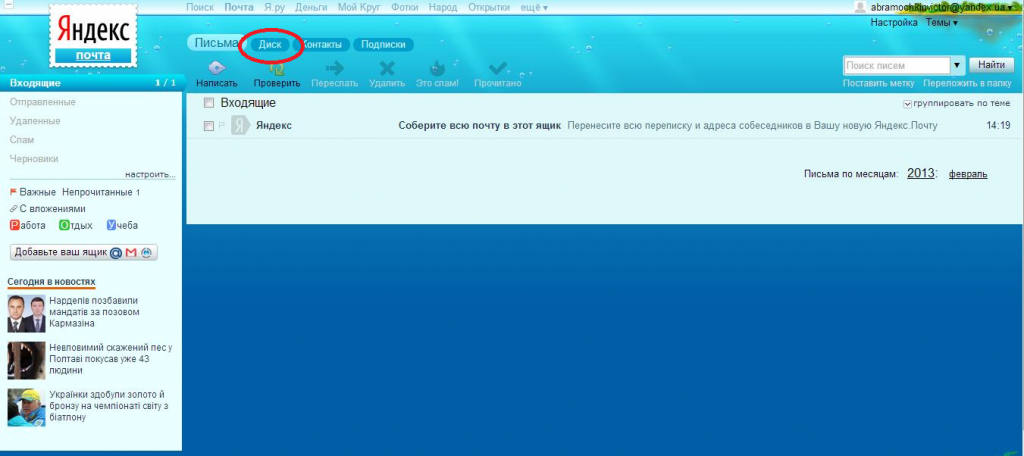Click the blue Учеба label icon
Image resolution: width=1024 pixels, height=456 pixels.
[x=111, y=225]
